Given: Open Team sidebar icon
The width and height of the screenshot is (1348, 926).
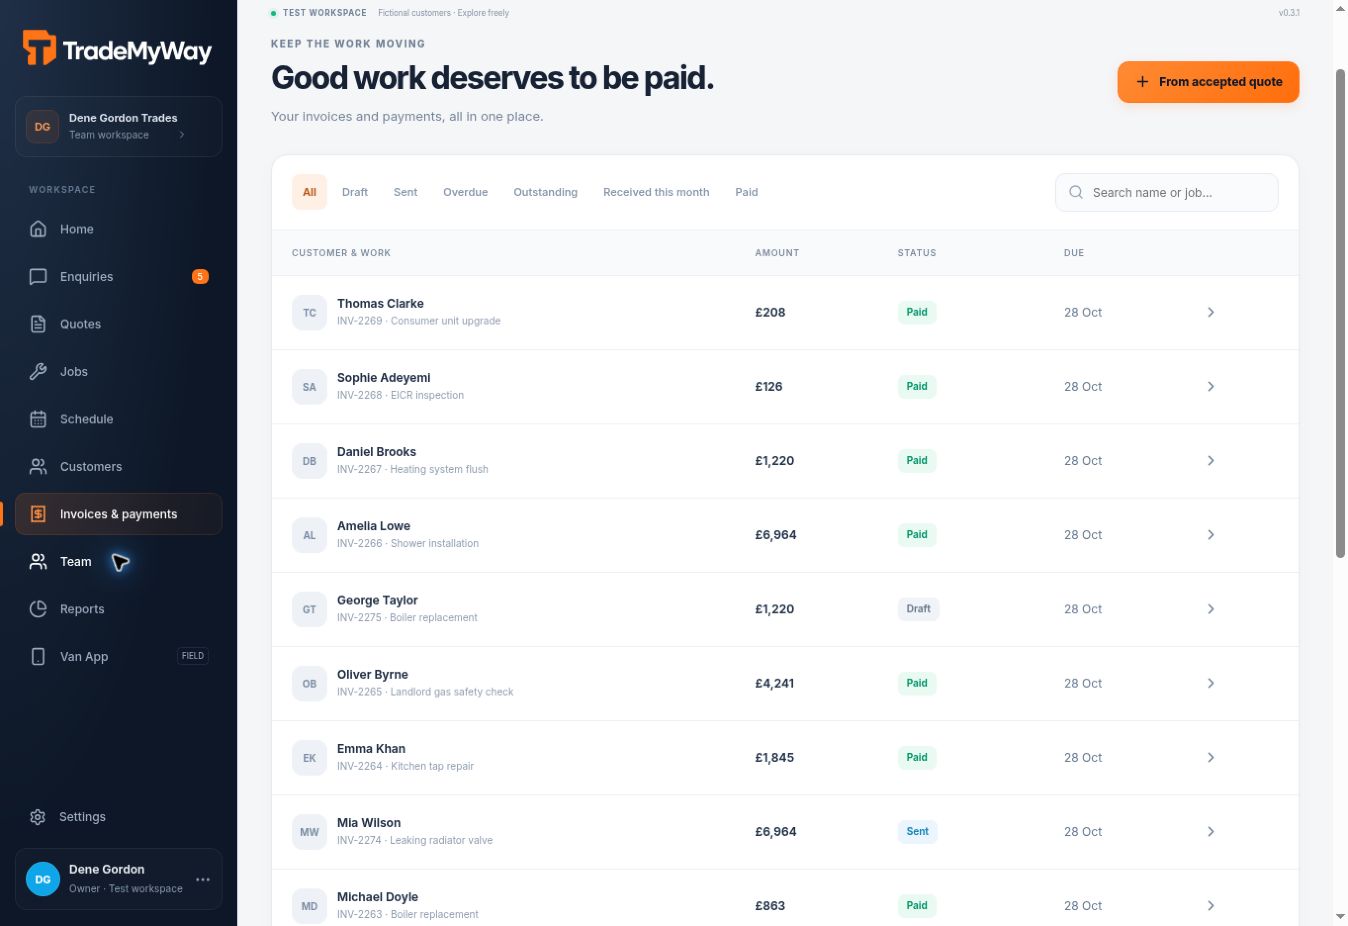Looking at the screenshot, I should [38, 562].
